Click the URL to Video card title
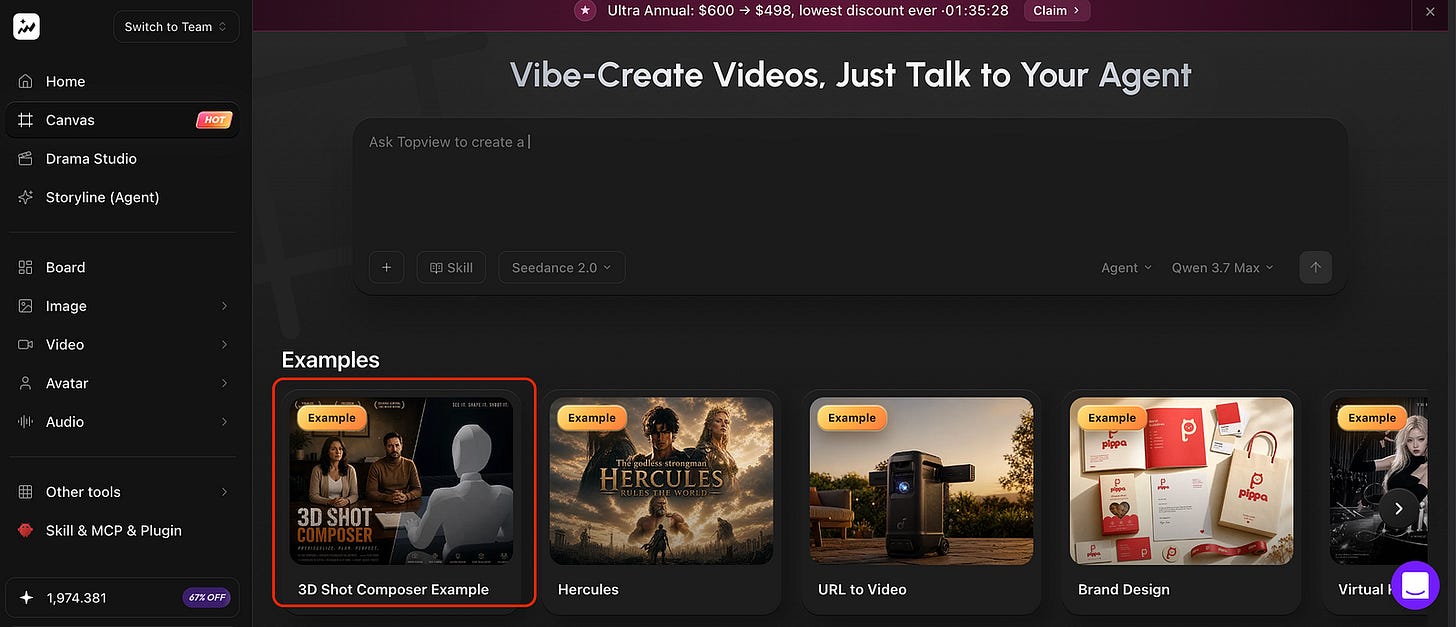The height and width of the screenshot is (627, 1456). point(862,589)
